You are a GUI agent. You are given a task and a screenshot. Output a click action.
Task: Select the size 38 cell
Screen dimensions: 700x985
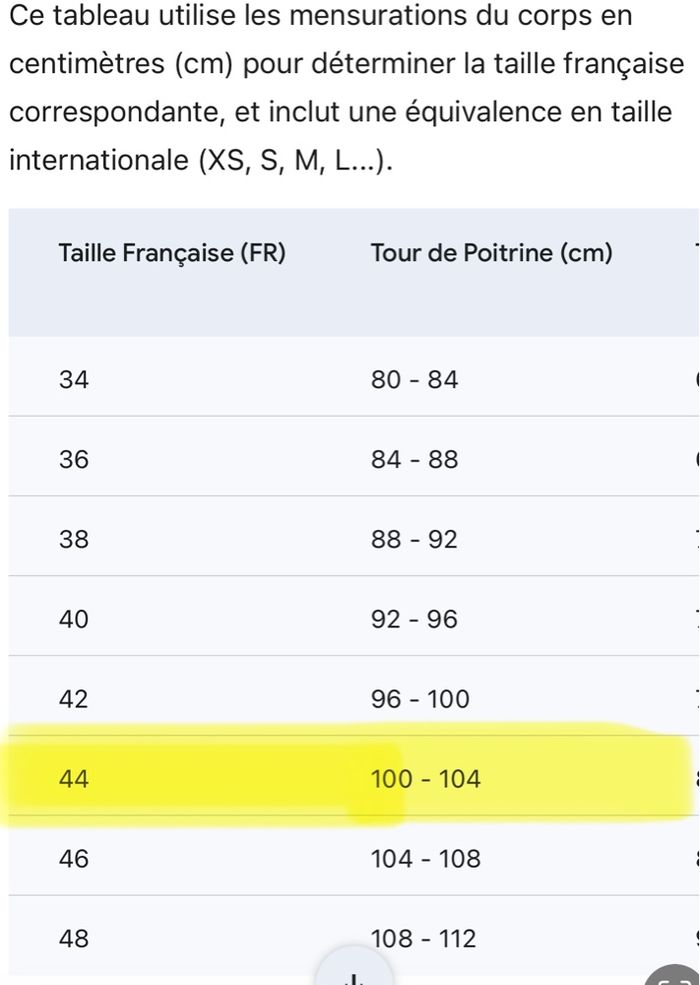pos(75,540)
